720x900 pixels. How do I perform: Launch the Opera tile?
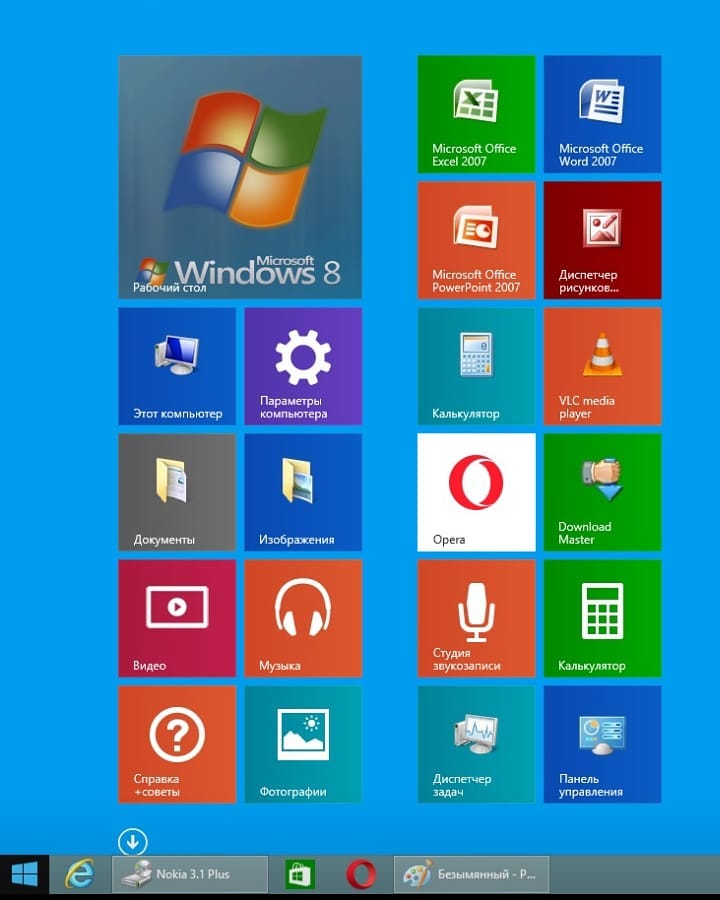(x=476, y=492)
